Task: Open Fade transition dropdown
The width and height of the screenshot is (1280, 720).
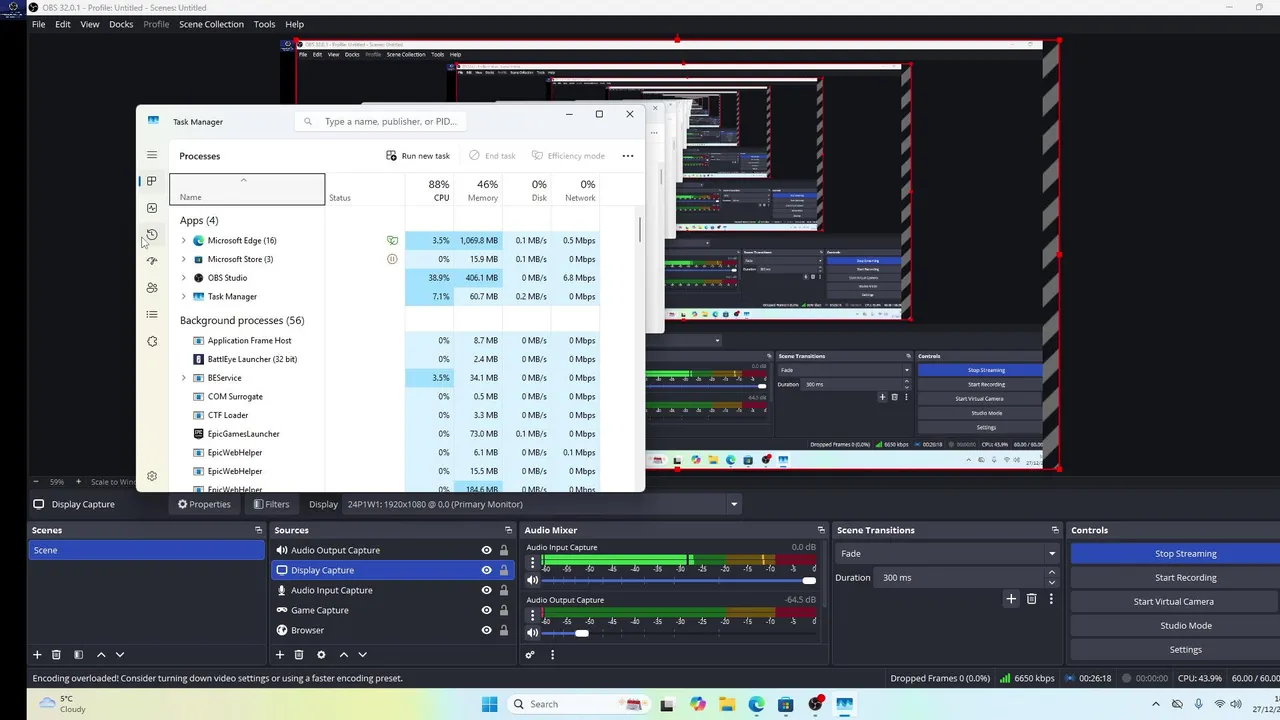Action: (948, 553)
